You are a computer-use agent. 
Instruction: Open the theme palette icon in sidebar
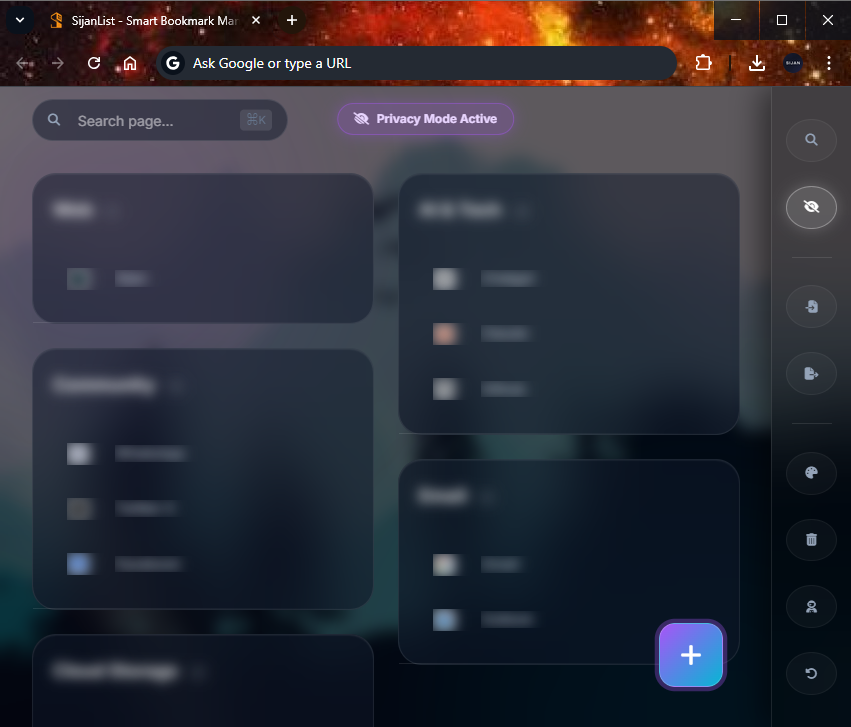[811, 473]
